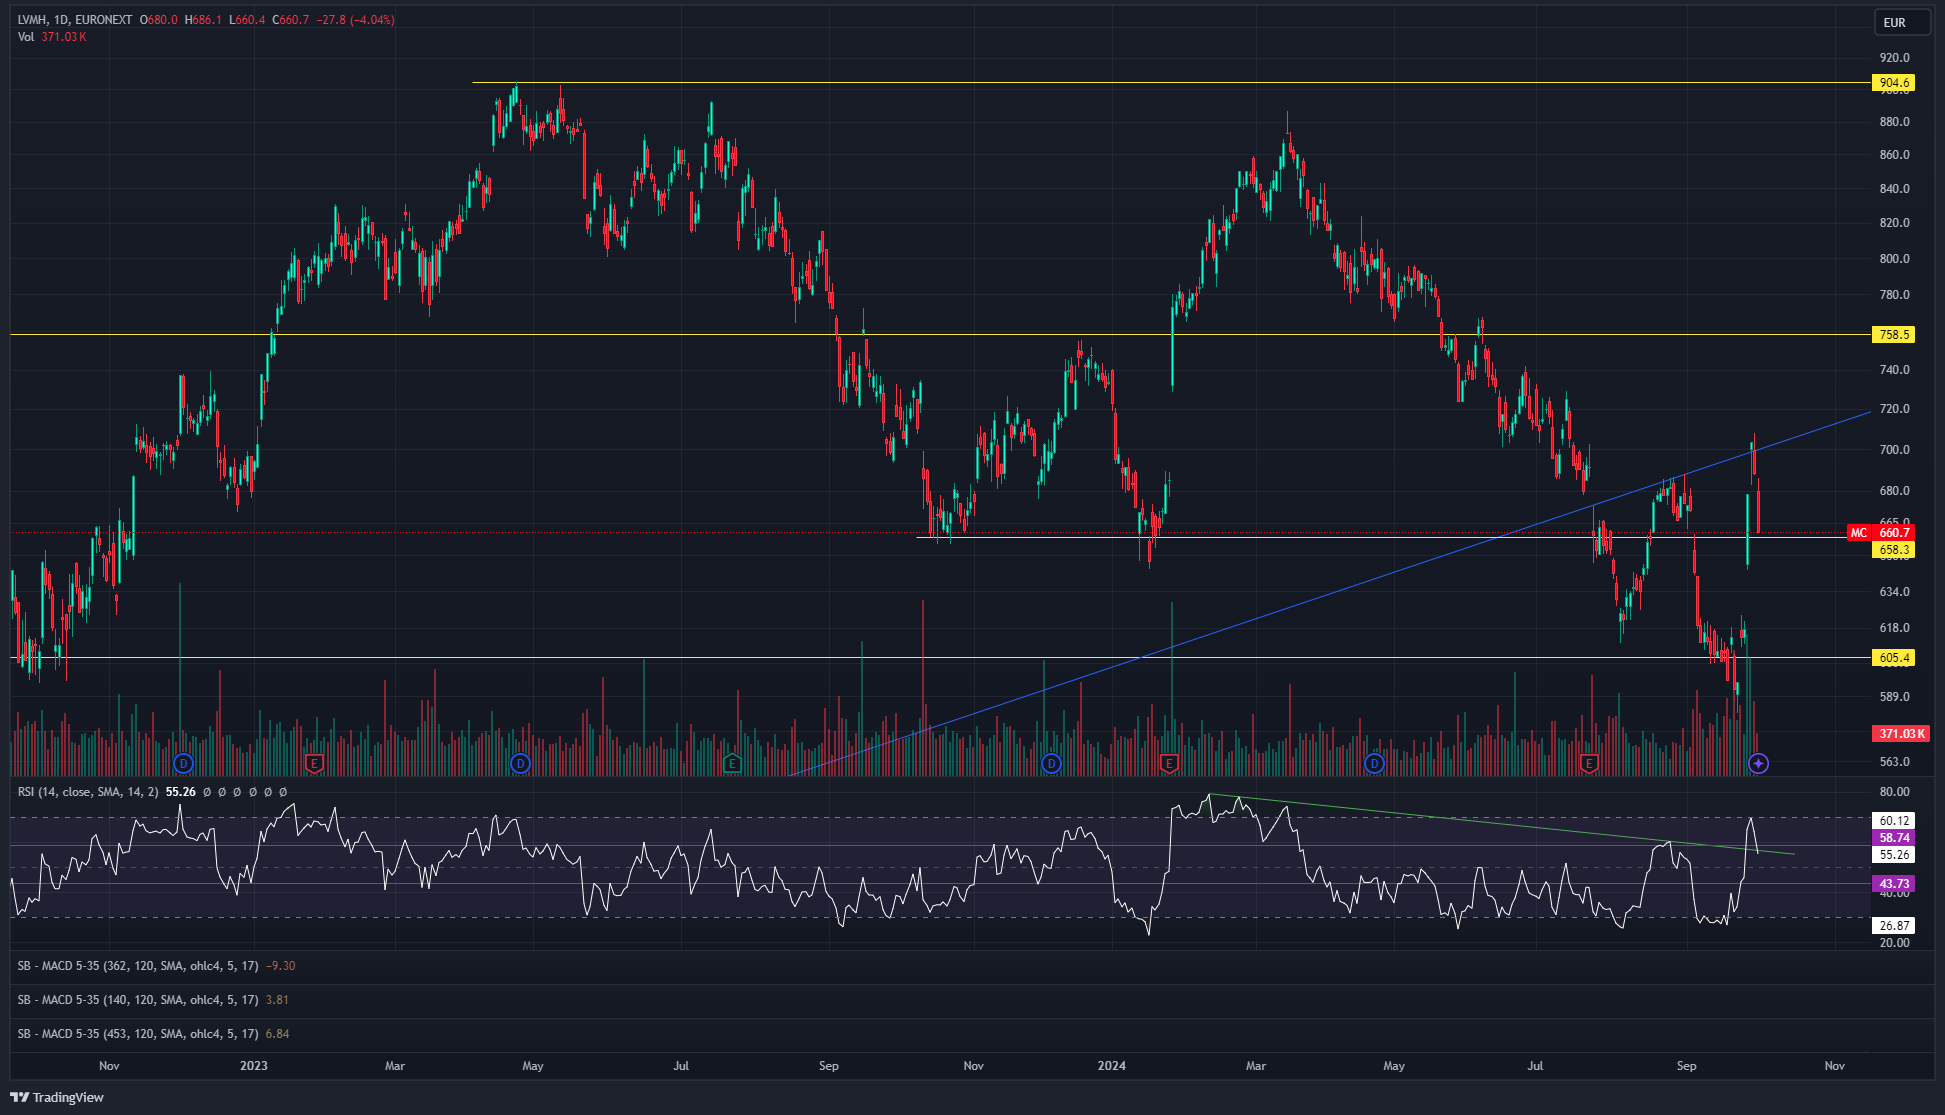Click the 60.12 RSI level label
This screenshot has height=1115, width=1945.
point(1893,821)
